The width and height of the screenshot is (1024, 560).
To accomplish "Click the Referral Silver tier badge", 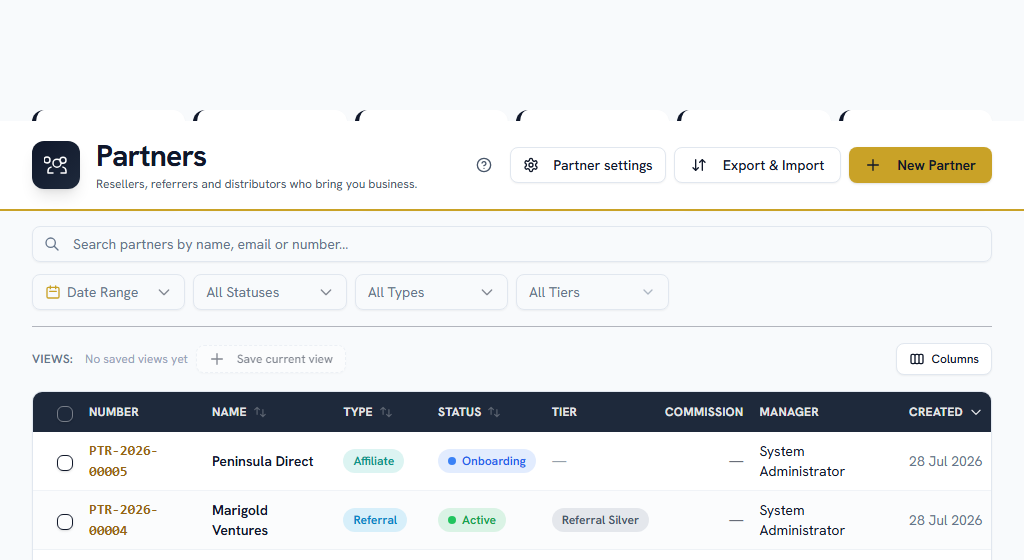I will coord(600,520).
